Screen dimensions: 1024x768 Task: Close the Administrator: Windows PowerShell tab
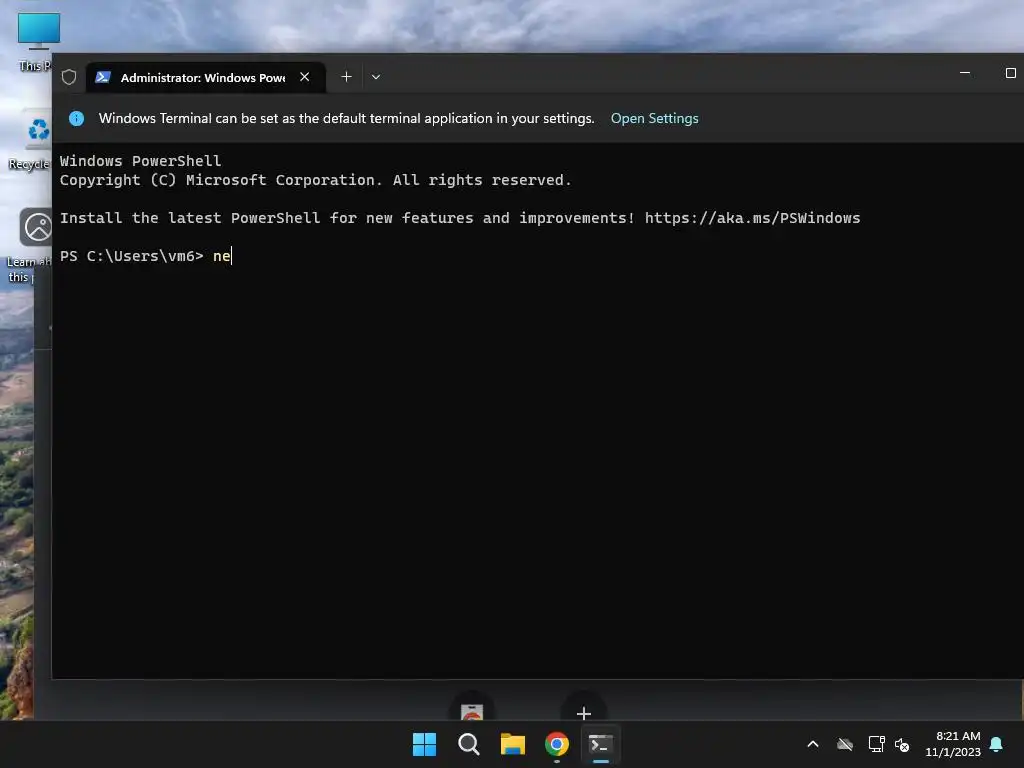tap(304, 77)
